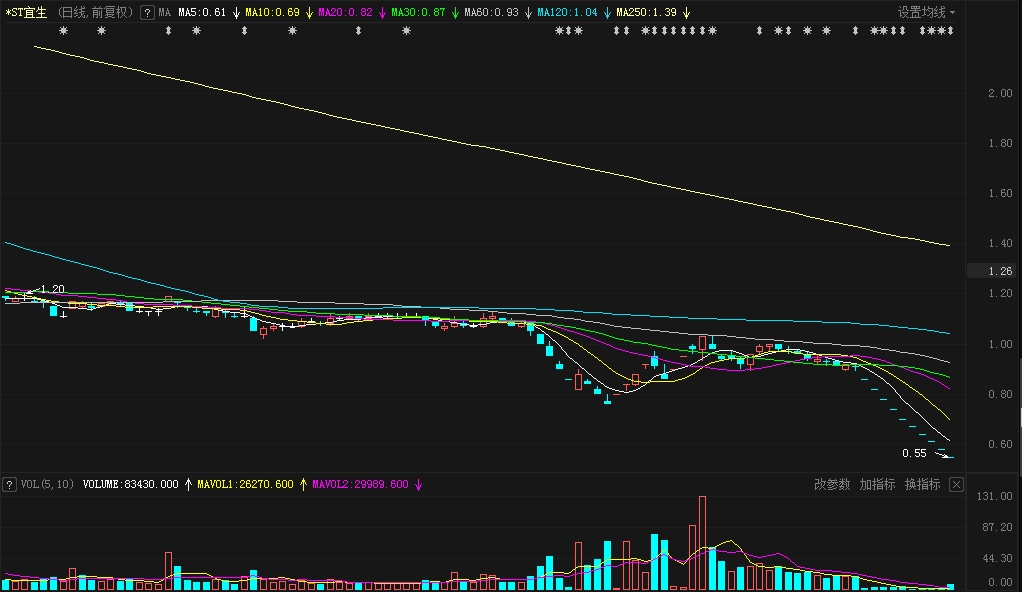Click the rightmost event marker above chart
The width and height of the screenshot is (1022, 592).
tap(950, 31)
